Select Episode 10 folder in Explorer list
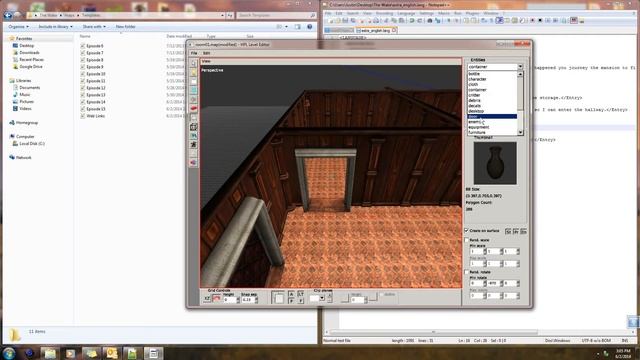640x360 pixels. [96, 74]
